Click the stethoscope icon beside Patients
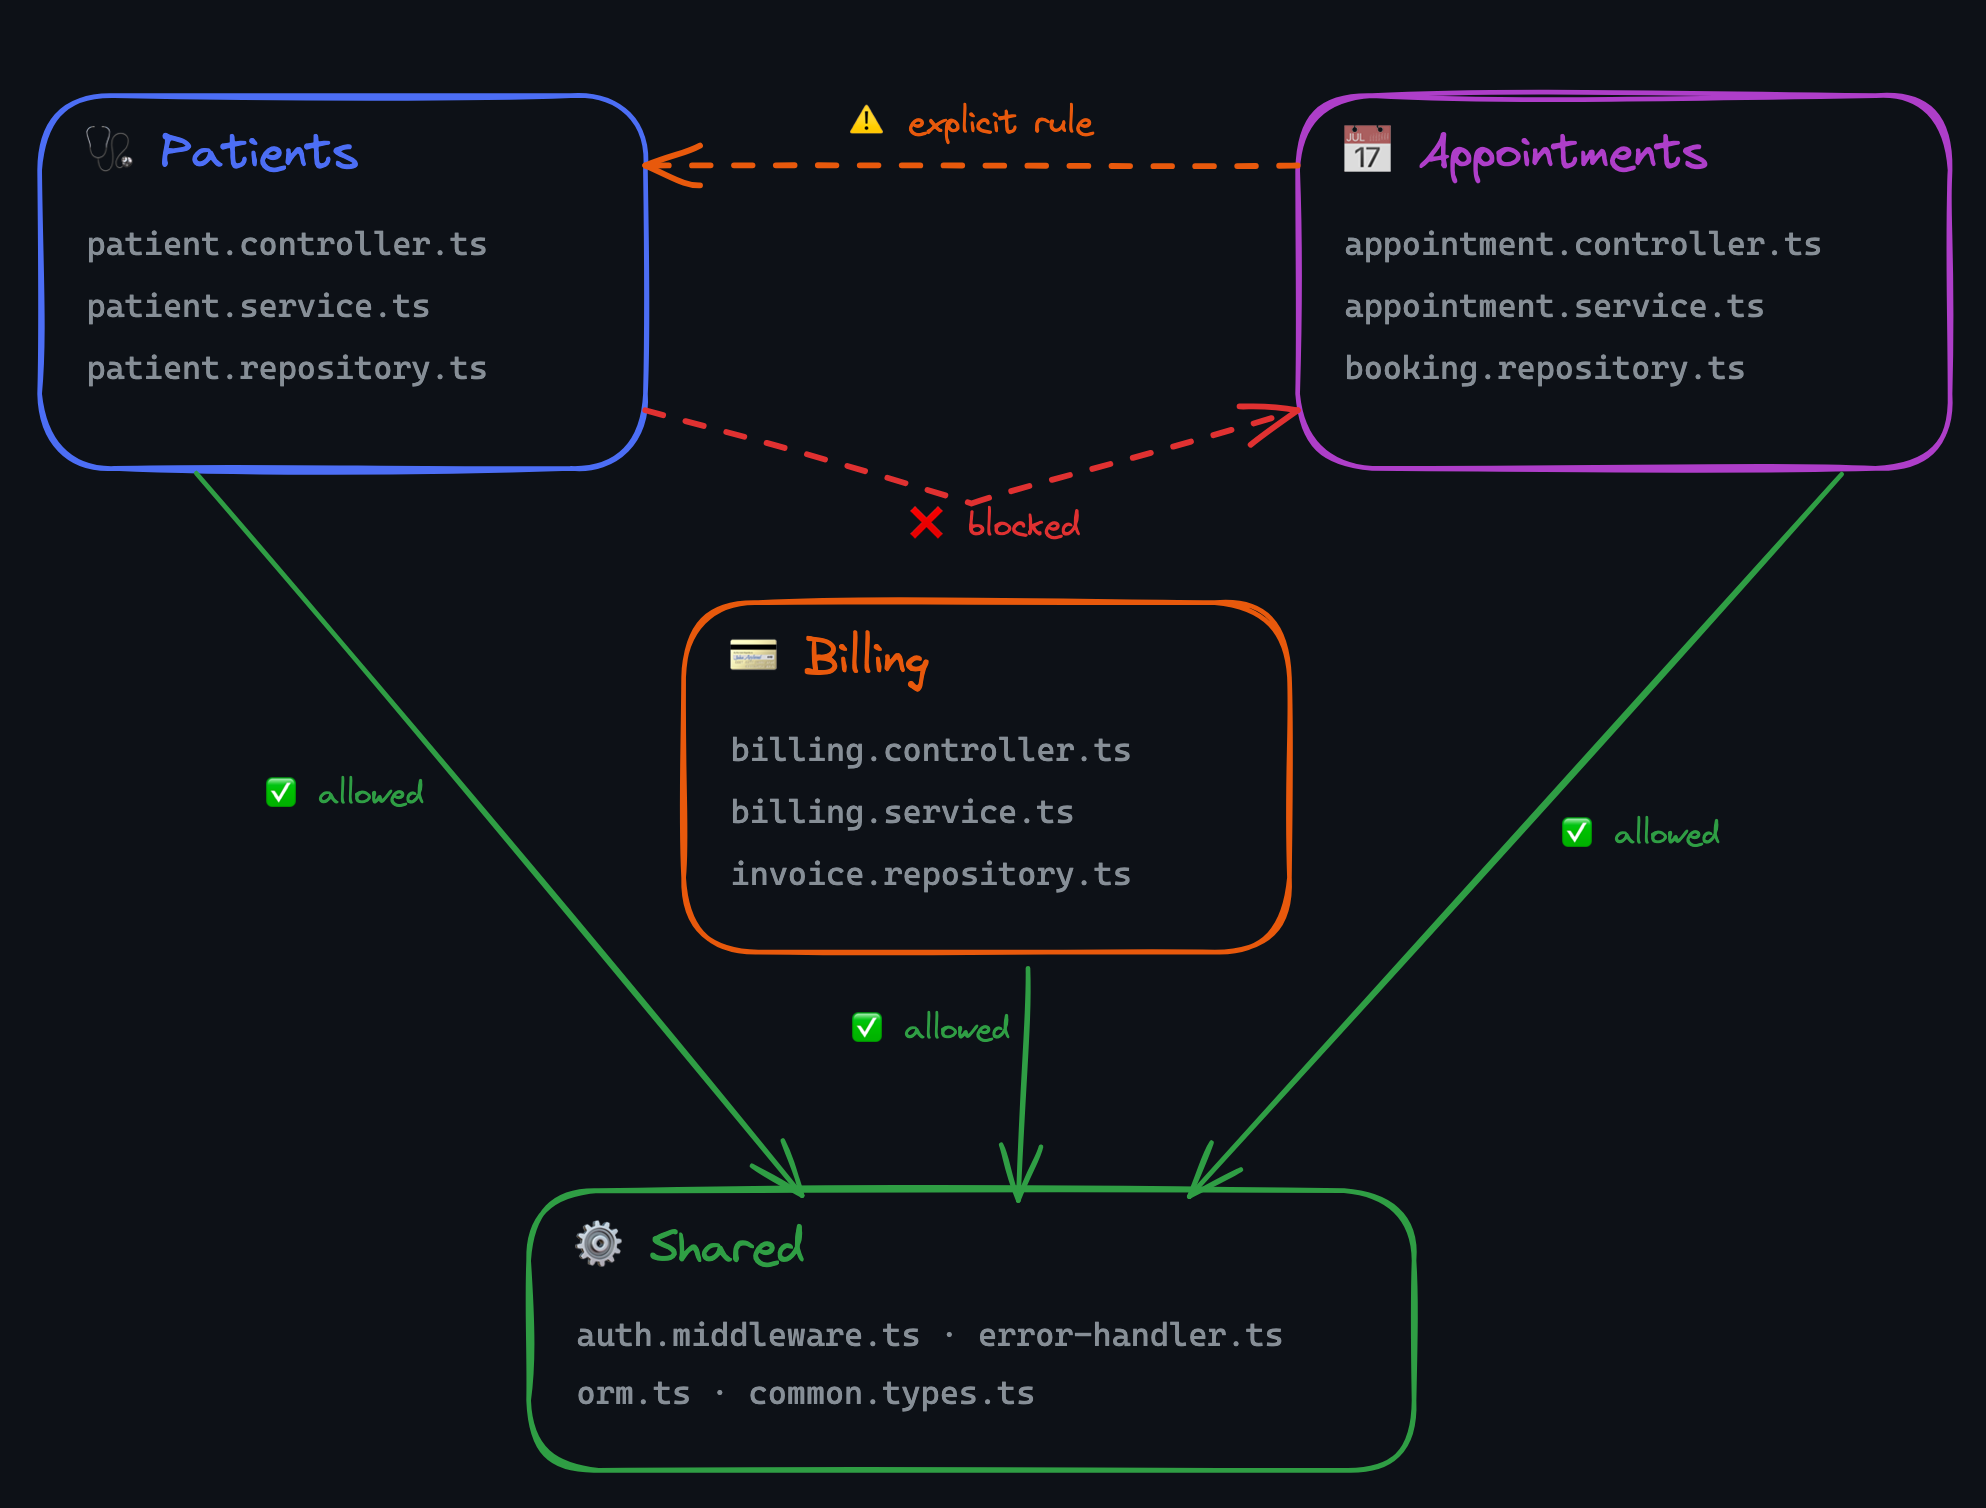Viewport: 1986px width, 1508px height. 108,149
